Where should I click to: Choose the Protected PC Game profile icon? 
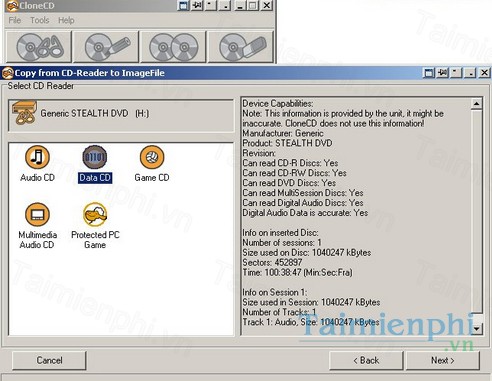click(95, 214)
